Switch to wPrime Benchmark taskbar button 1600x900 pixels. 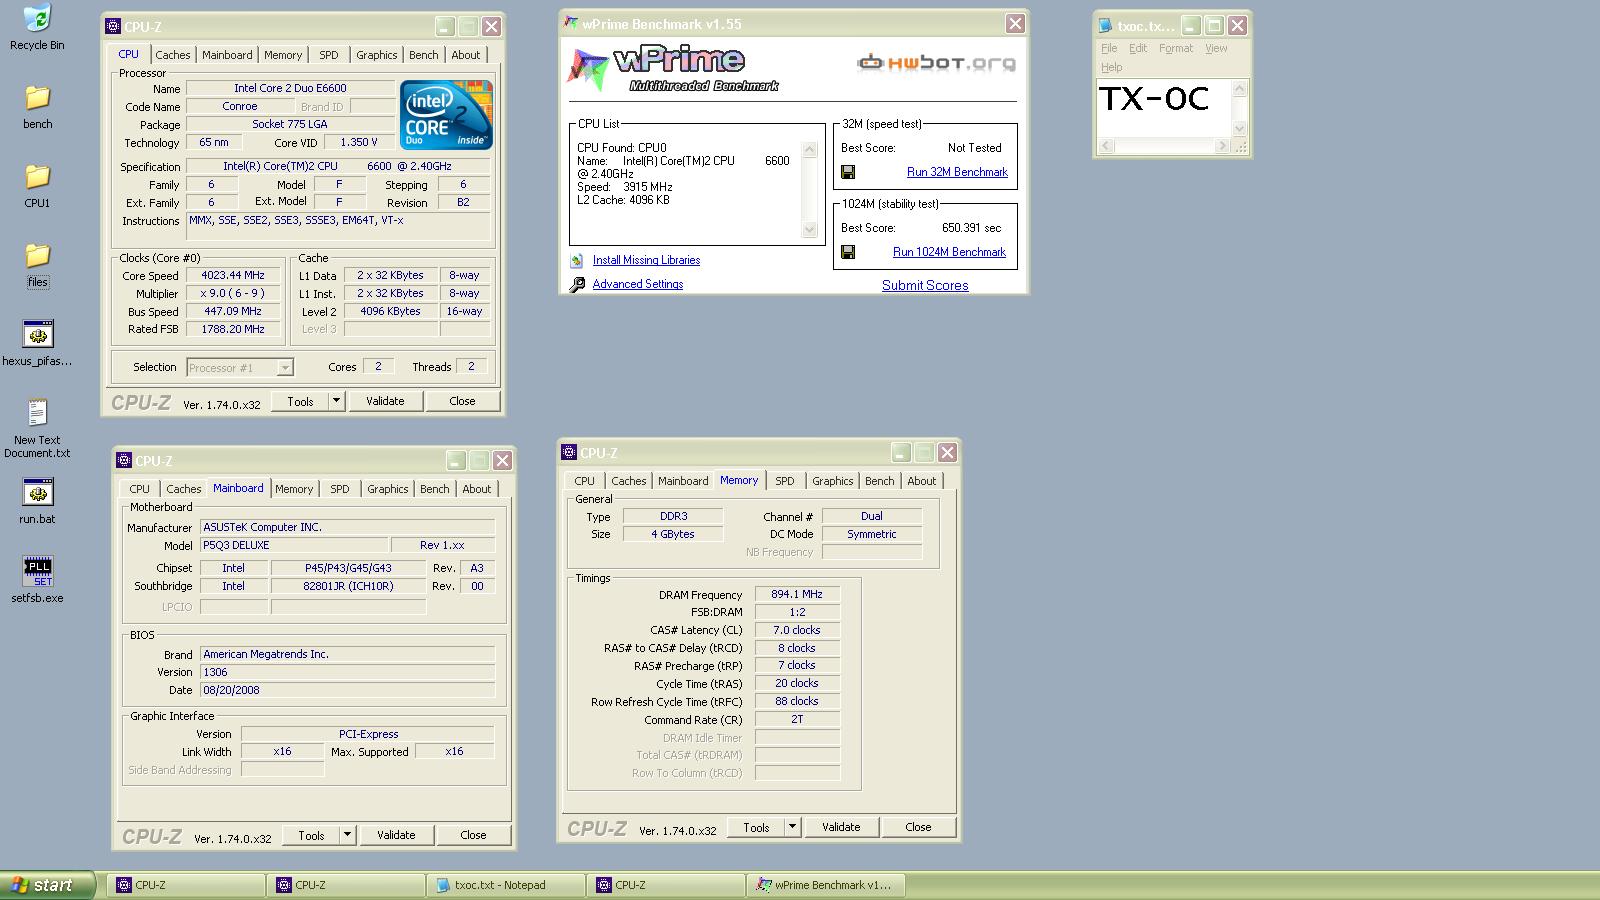[826, 885]
